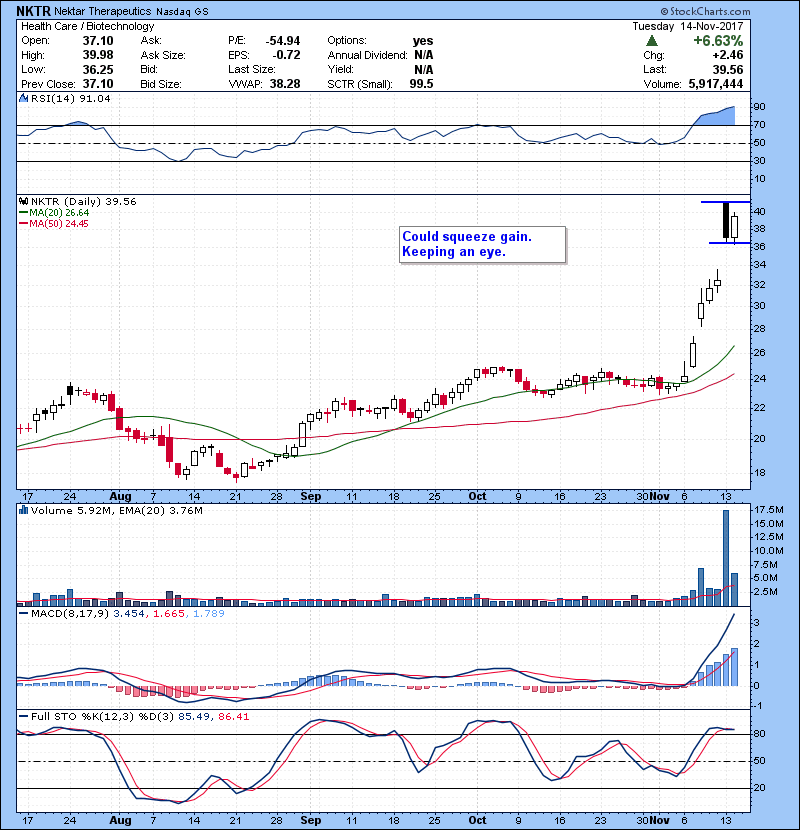Click the VWAP value 38.28
The width and height of the screenshot is (800, 830).
pyautogui.click(x=285, y=84)
